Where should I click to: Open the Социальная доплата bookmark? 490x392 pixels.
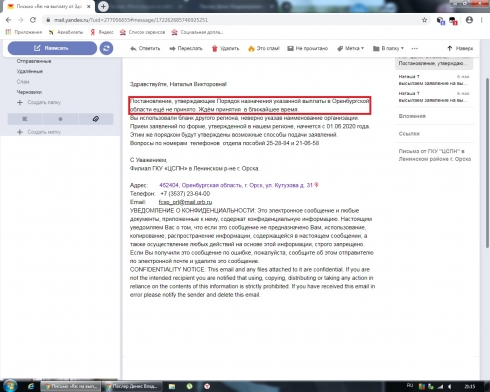point(197,32)
